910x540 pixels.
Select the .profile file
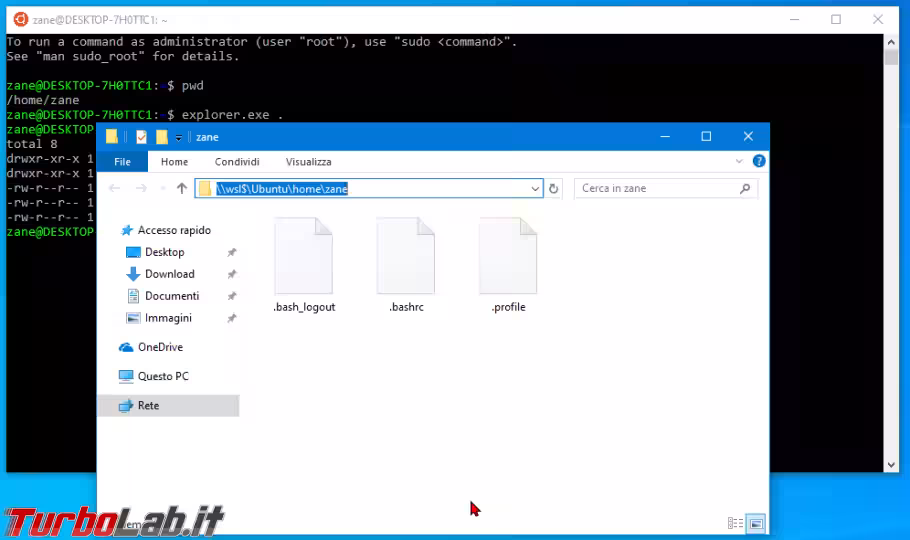tap(508, 265)
